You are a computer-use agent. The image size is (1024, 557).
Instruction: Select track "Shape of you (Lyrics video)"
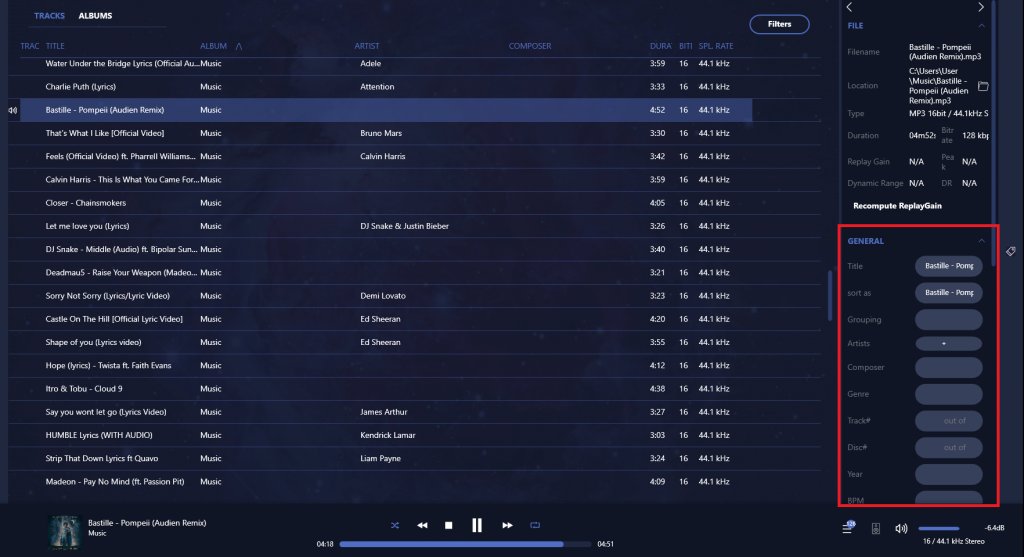coord(414,342)
